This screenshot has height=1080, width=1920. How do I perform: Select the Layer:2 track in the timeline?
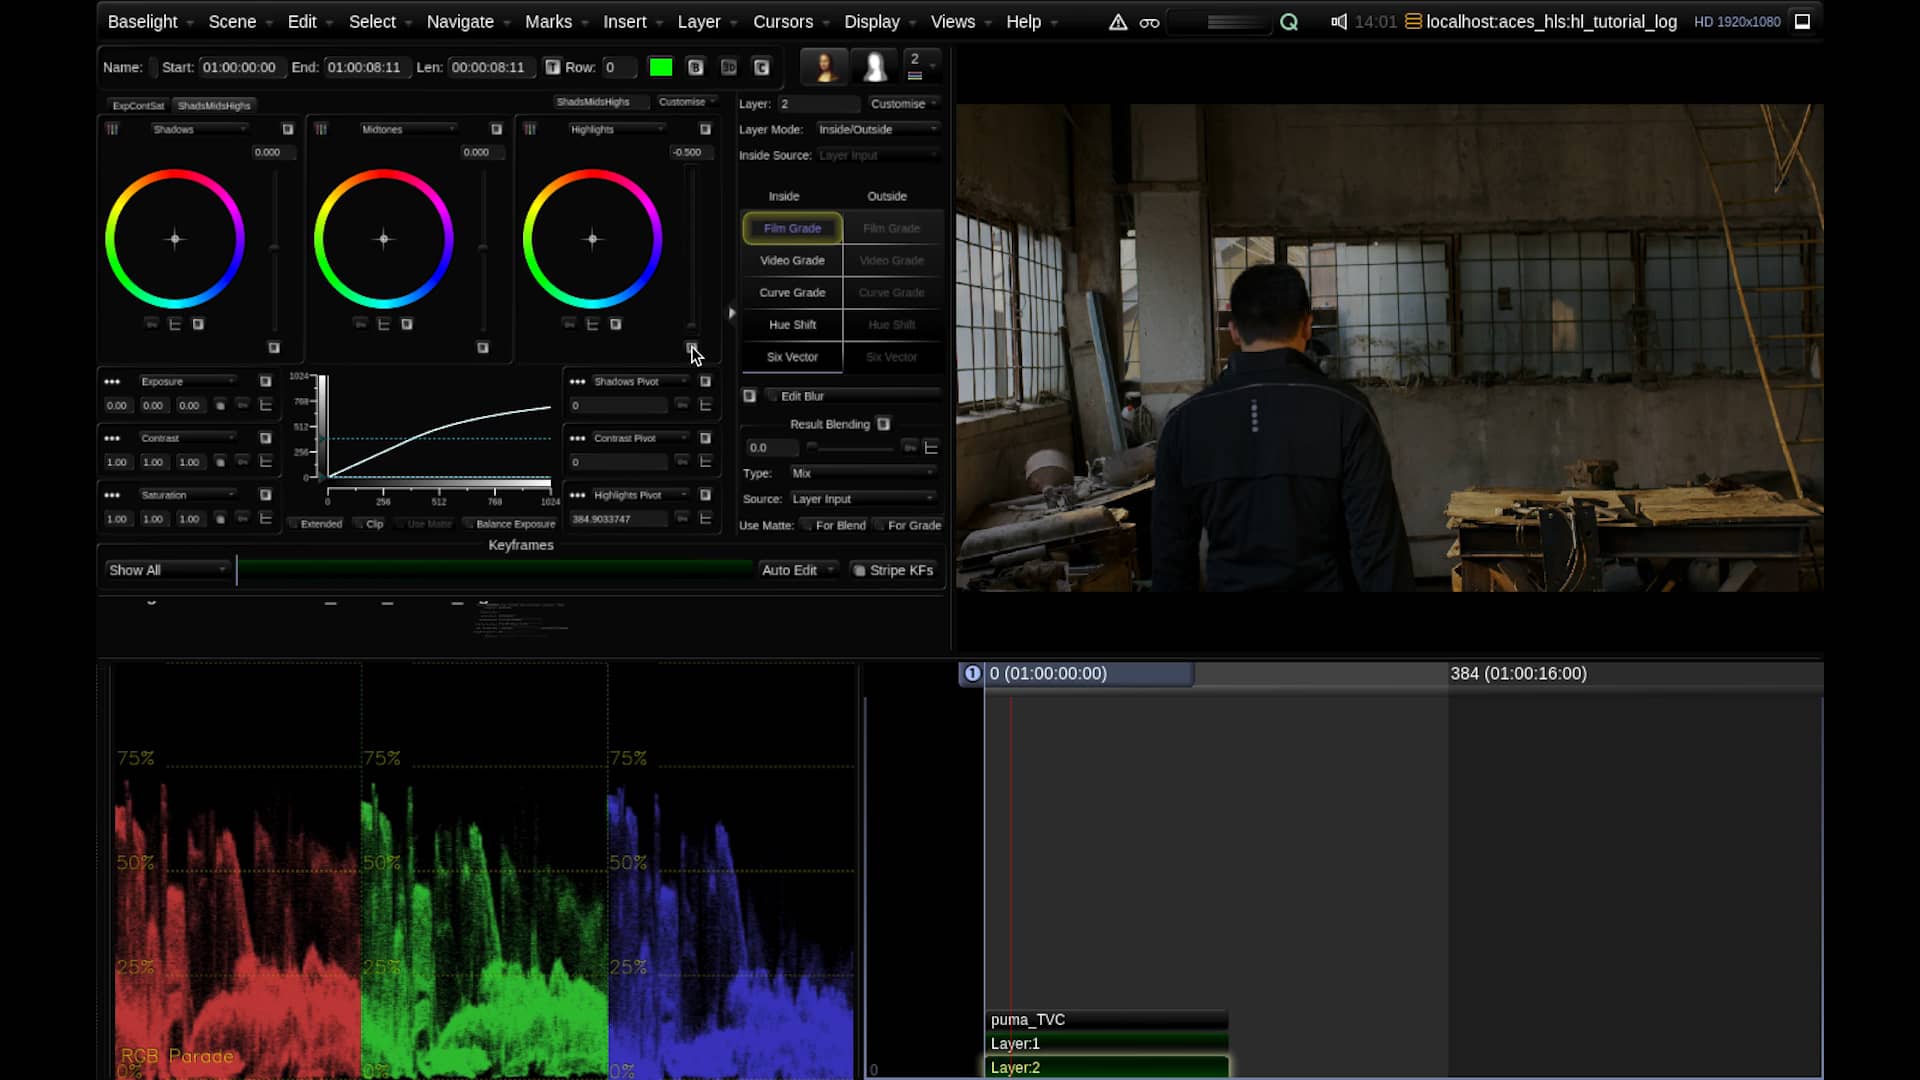(1105, 1067)
